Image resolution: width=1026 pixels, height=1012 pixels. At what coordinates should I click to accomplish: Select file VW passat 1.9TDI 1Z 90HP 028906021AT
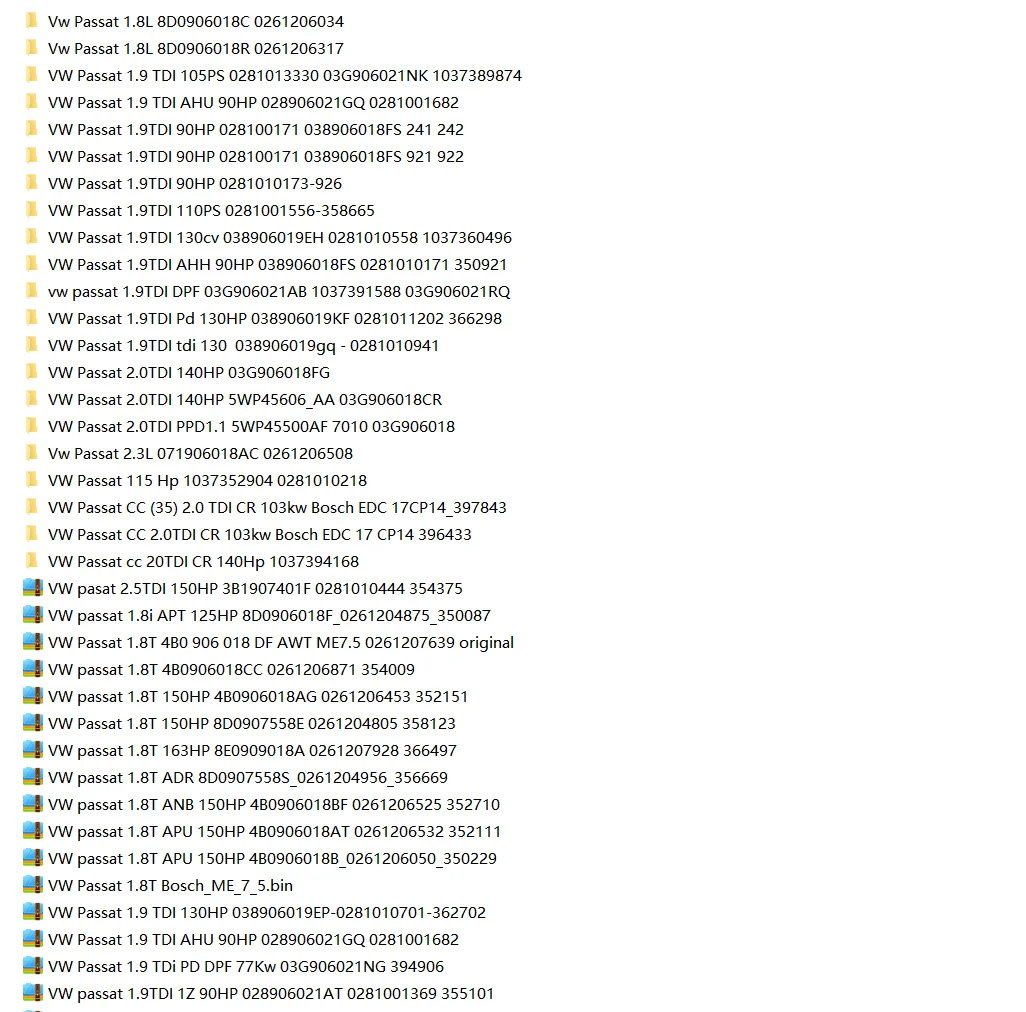coord(271,993)
